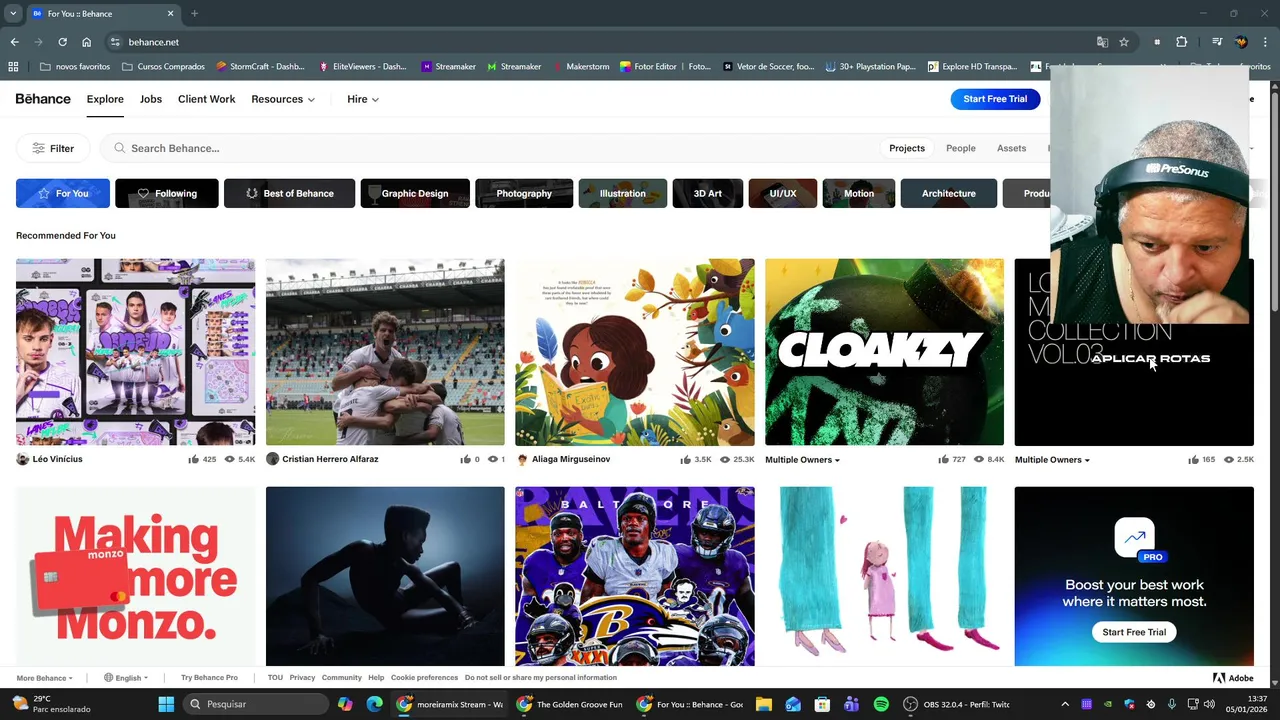Click the search magnifier icon in Behance
Image resolution: width=1280 pixels, height=720 pixels.
click(x=120, y=148)
